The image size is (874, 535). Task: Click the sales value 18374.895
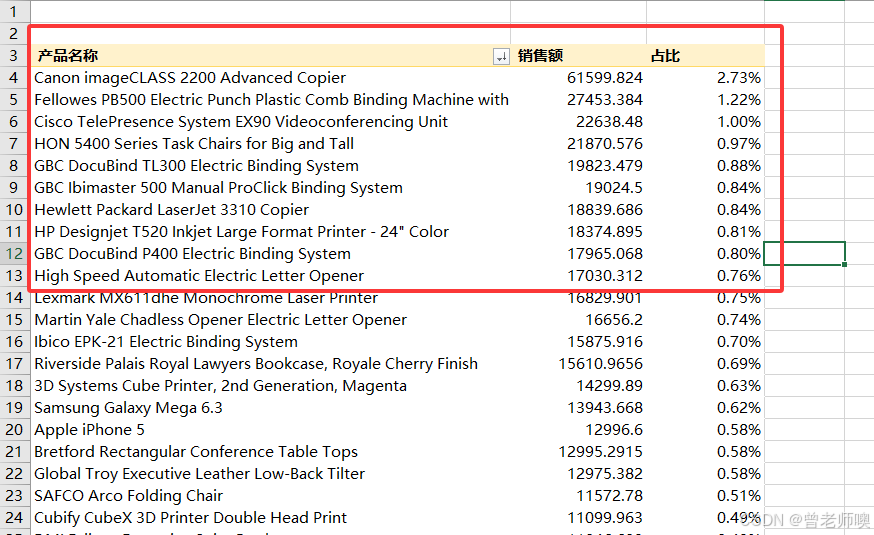[579, 232]
